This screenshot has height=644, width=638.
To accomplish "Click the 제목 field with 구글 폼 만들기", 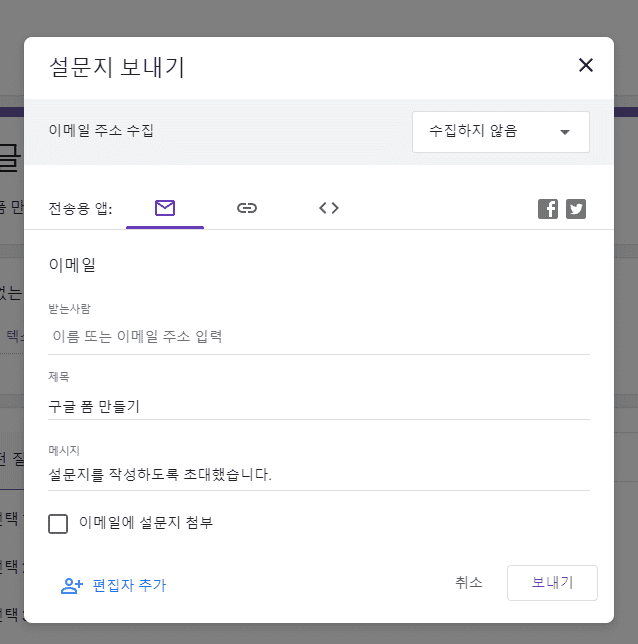I will 319,407.
